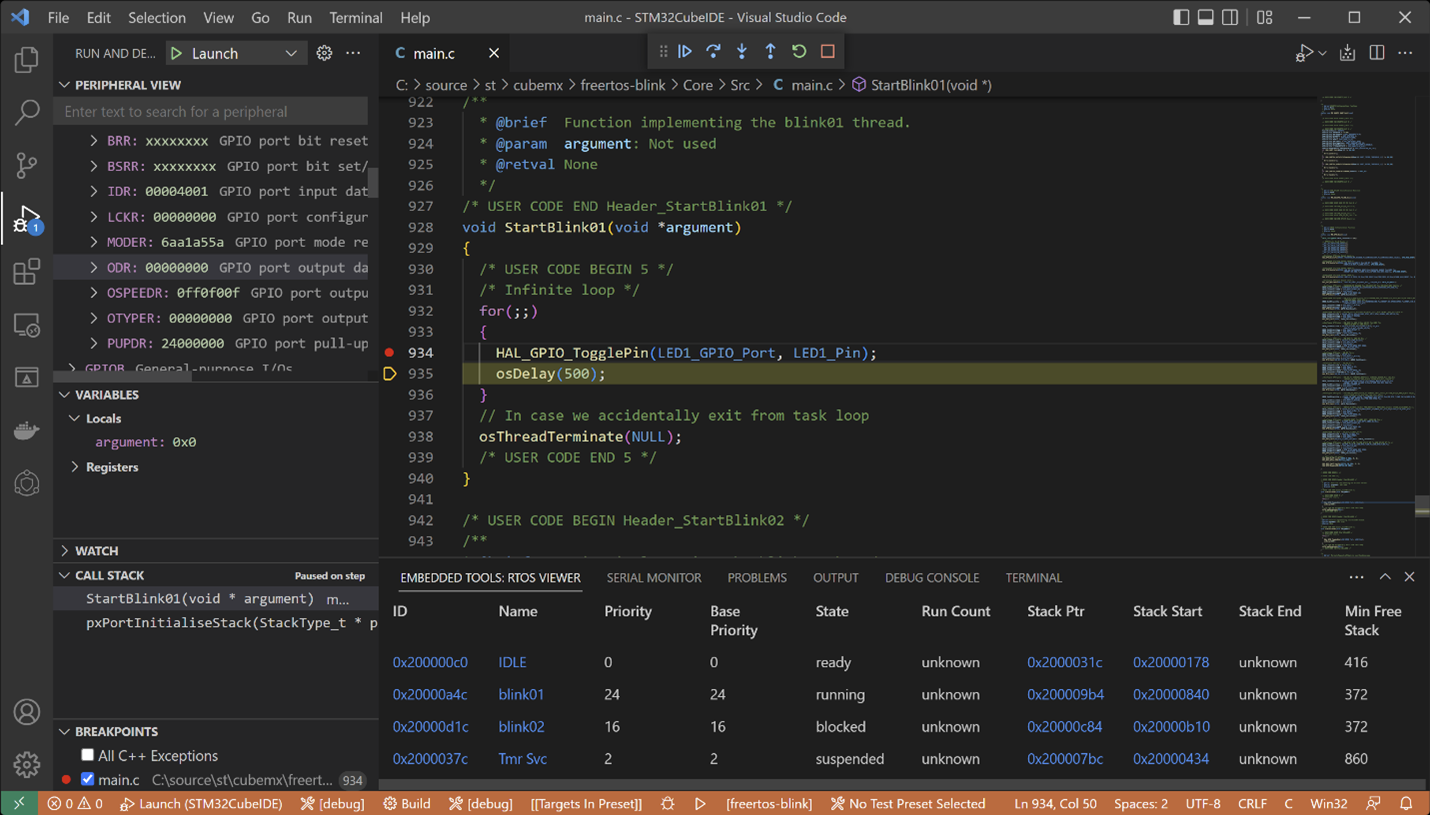Toggle primary sidebar layout icon

(1181, 17)
